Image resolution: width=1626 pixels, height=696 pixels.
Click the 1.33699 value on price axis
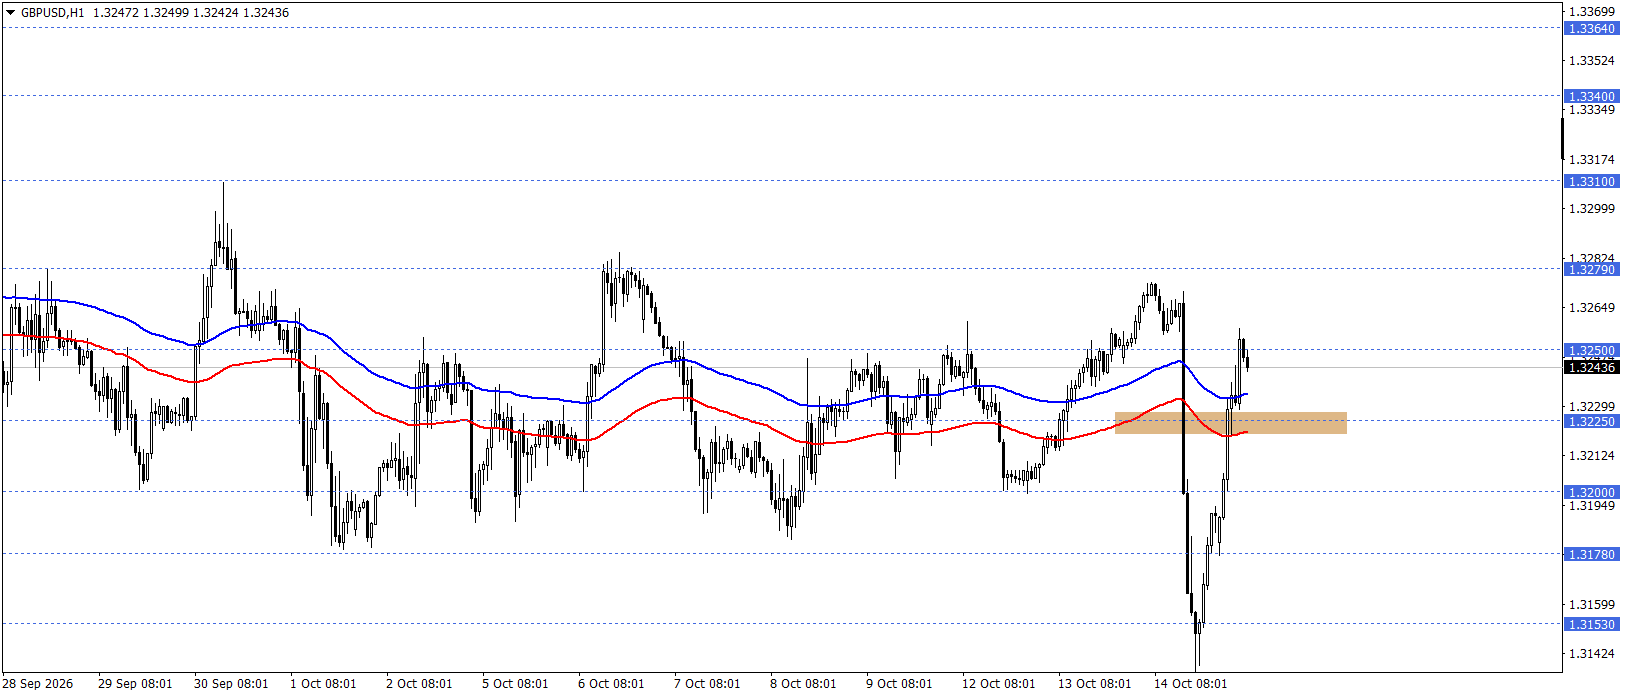(1591, 12)
